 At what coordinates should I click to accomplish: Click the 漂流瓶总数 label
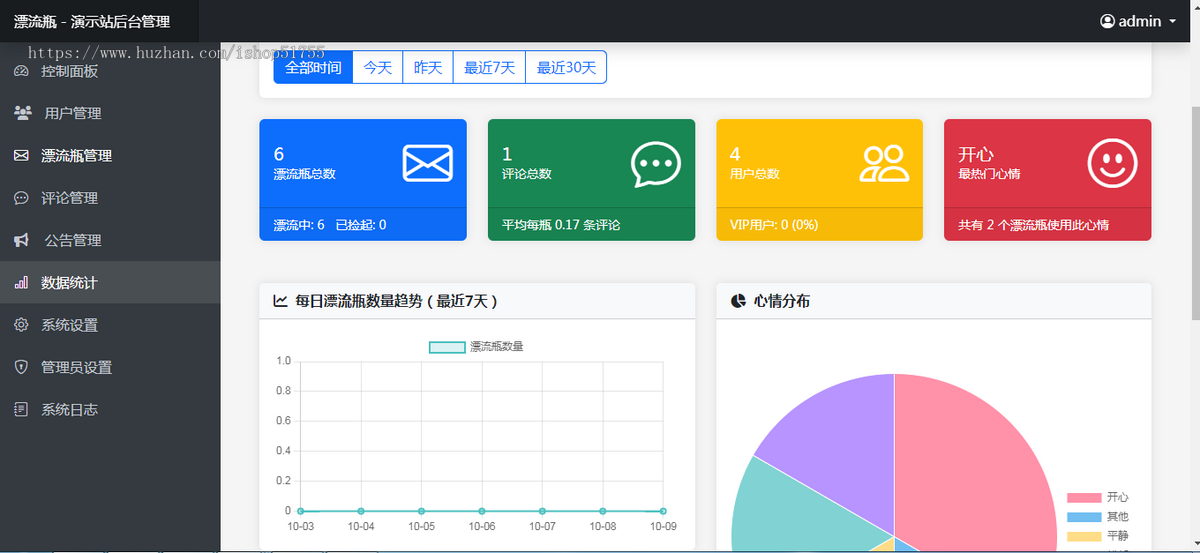pos(304,174)
